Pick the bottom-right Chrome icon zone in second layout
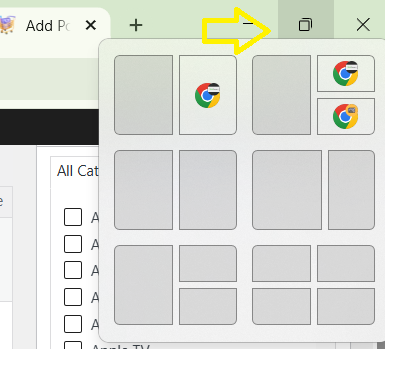 (346, 116)
